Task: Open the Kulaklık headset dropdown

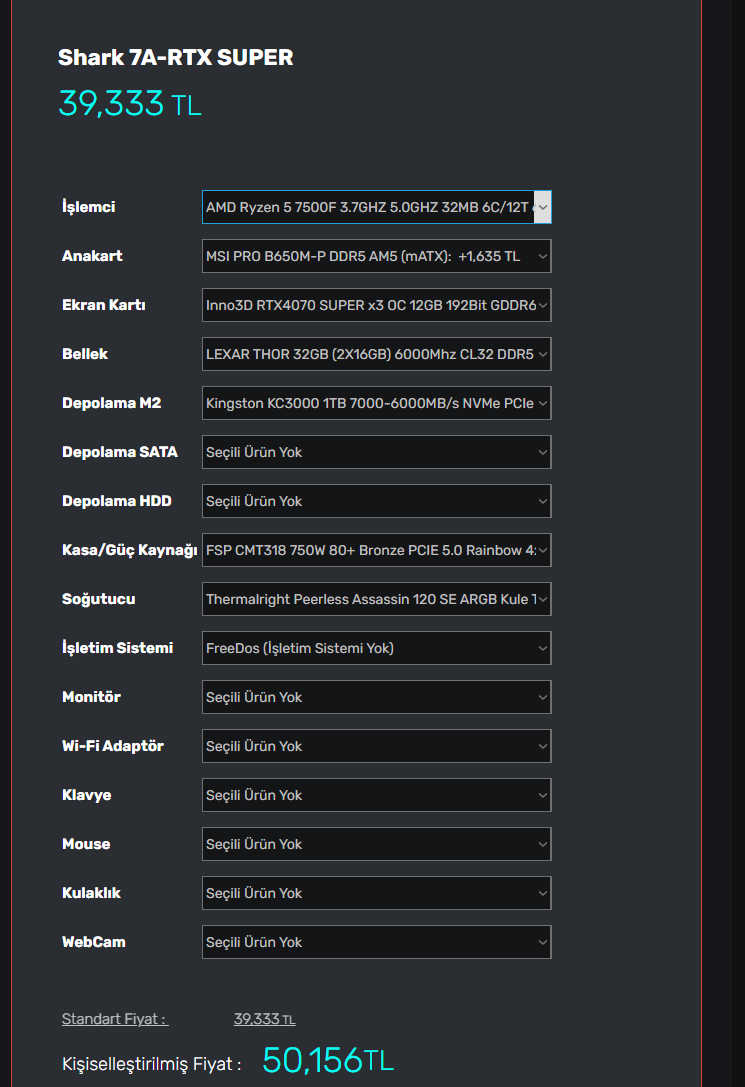Action: coord(376,893)
